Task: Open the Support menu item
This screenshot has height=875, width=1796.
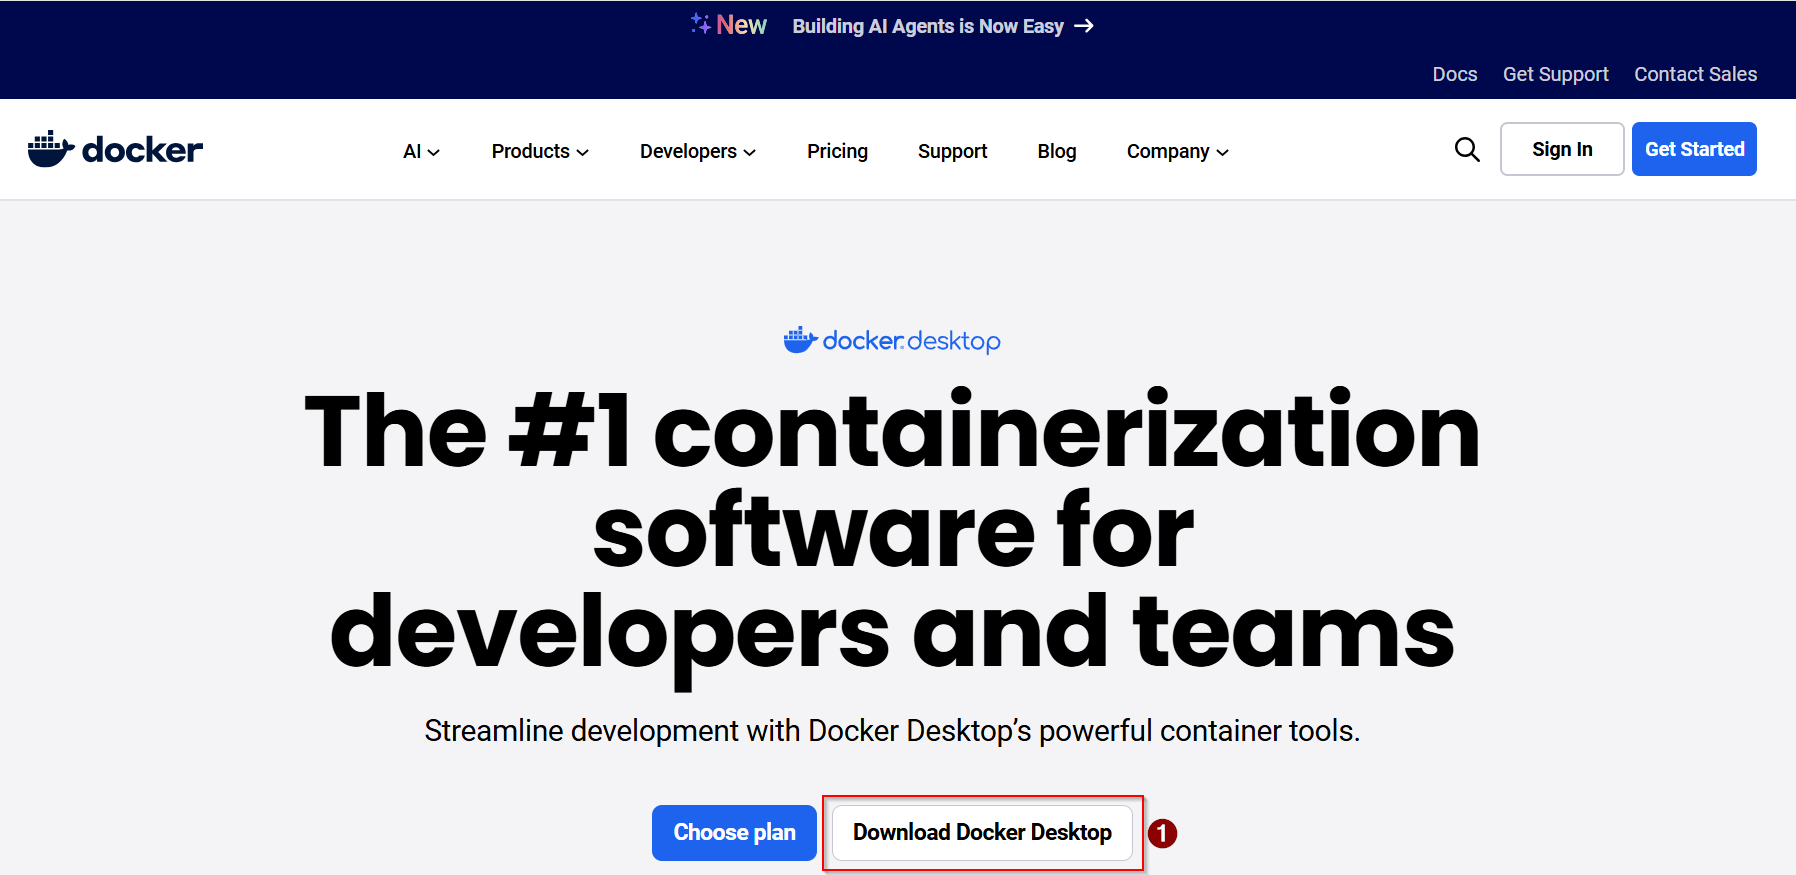Action: [952, 151]
